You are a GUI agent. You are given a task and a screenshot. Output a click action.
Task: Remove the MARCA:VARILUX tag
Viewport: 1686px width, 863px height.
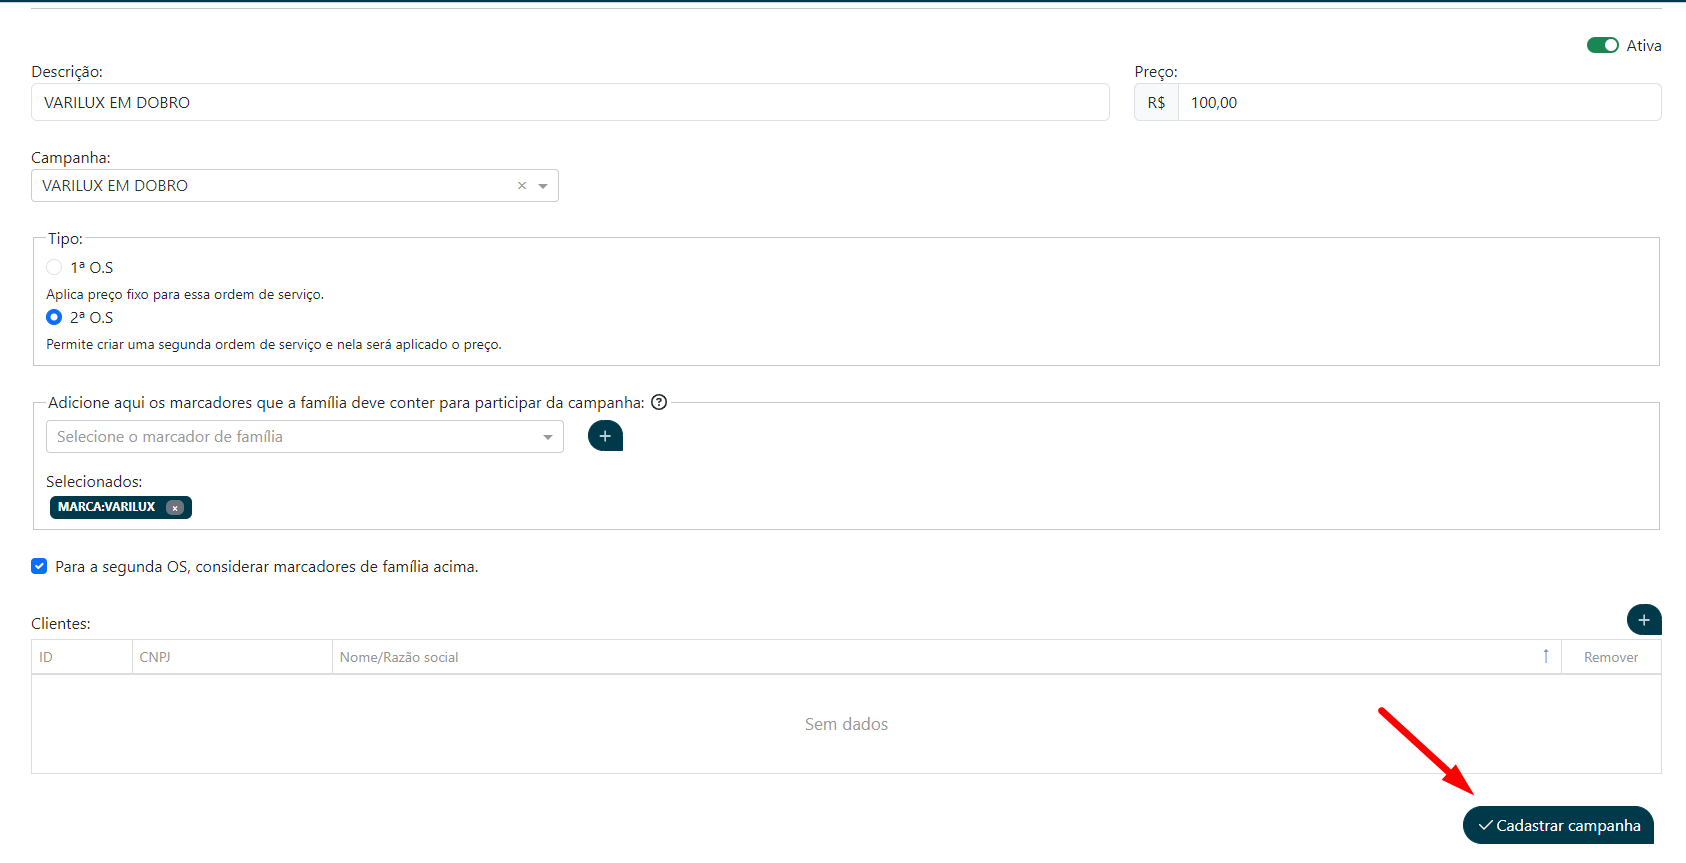tap(175, 507)
